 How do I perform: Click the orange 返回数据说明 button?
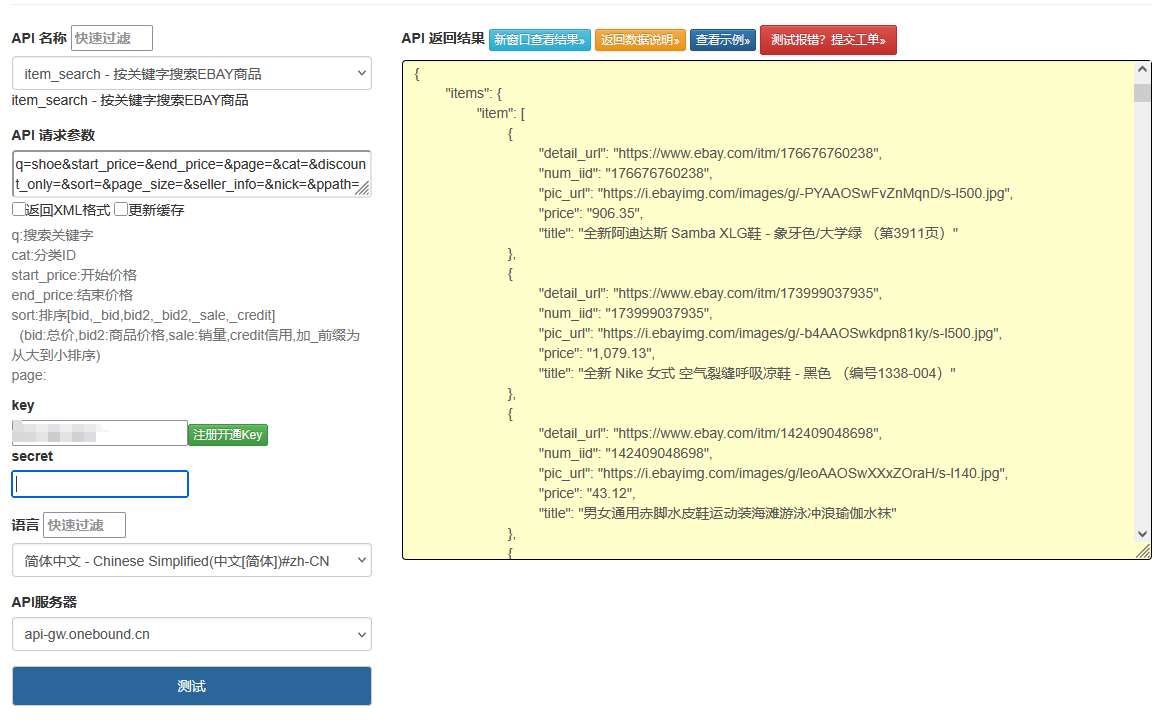coord(640,40)
